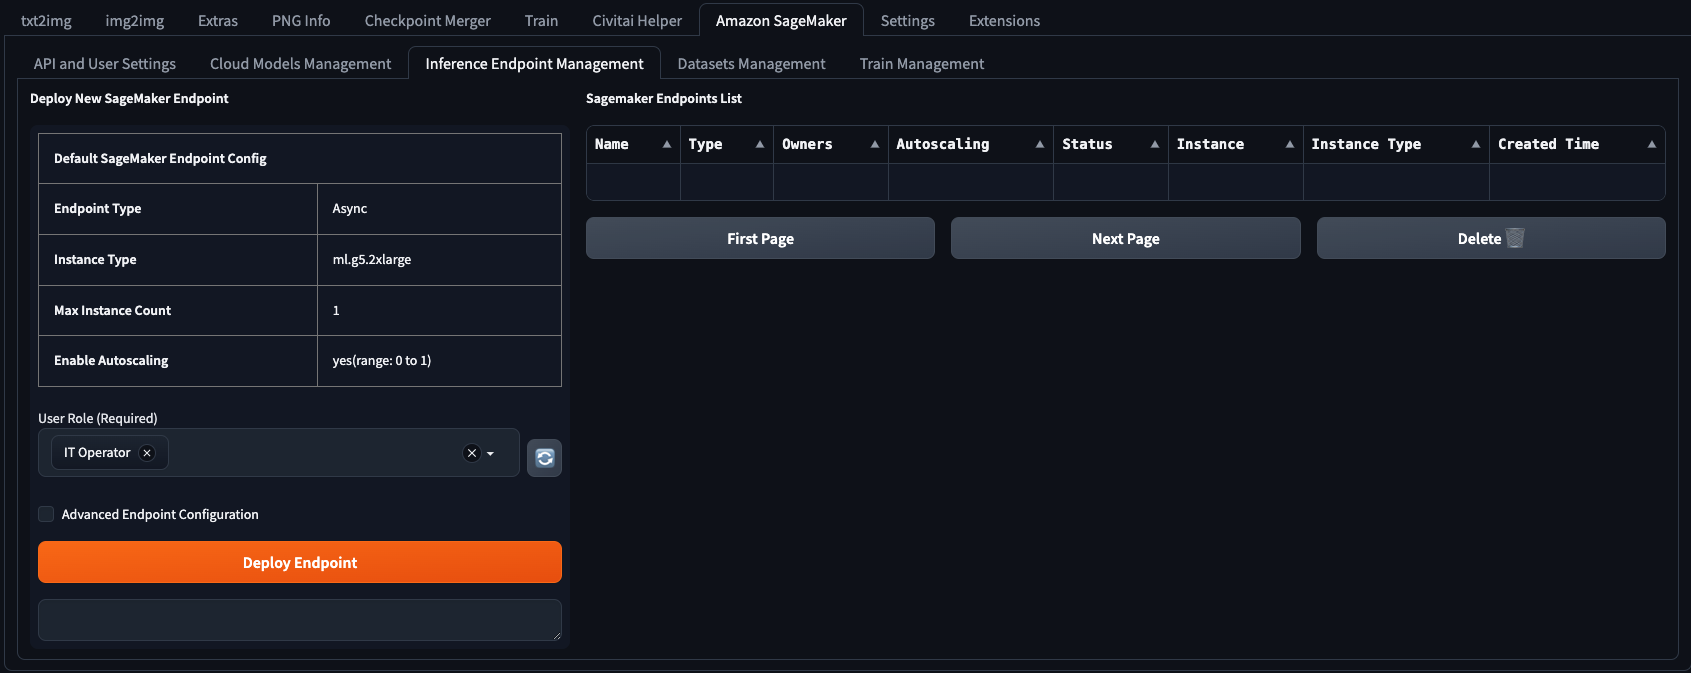The height and width of the screenshot is (673, 1691).
Task: Clear all selected user roles
Action: 472,453
